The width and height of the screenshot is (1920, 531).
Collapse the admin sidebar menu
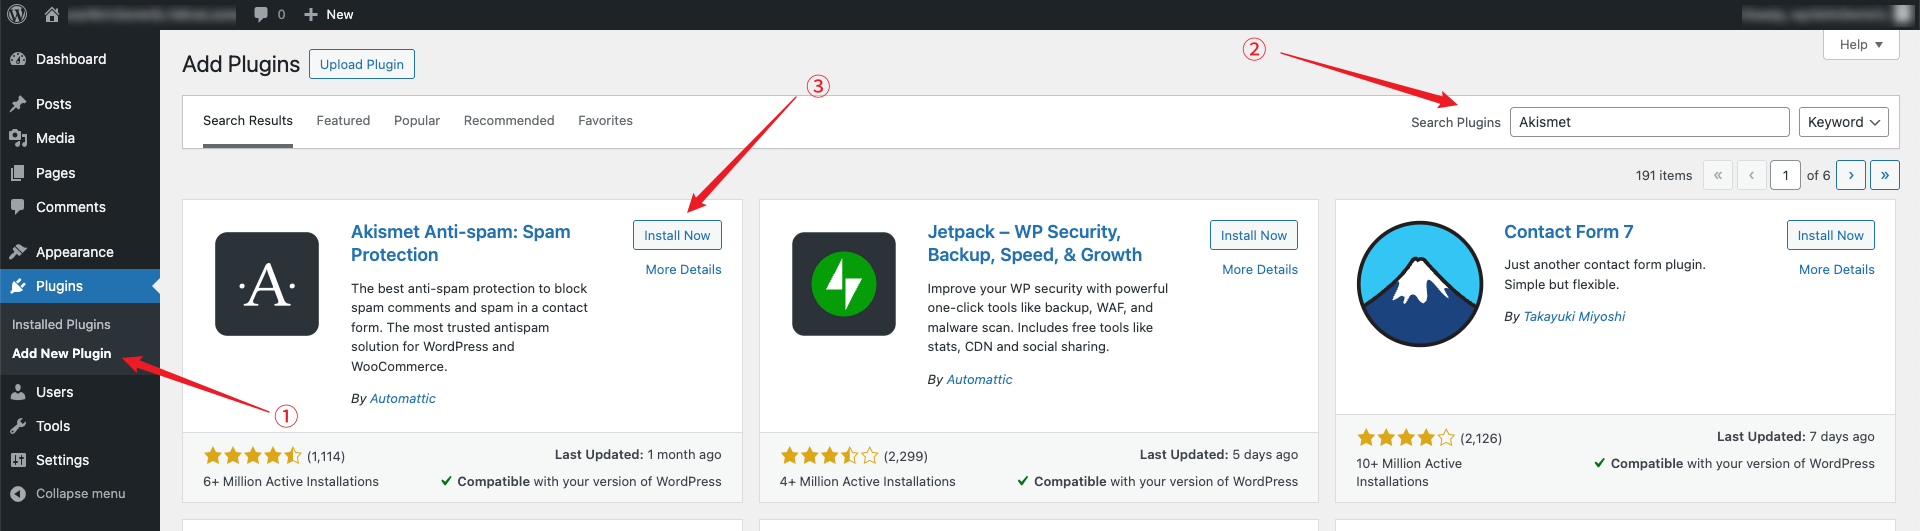pos(80,493)
